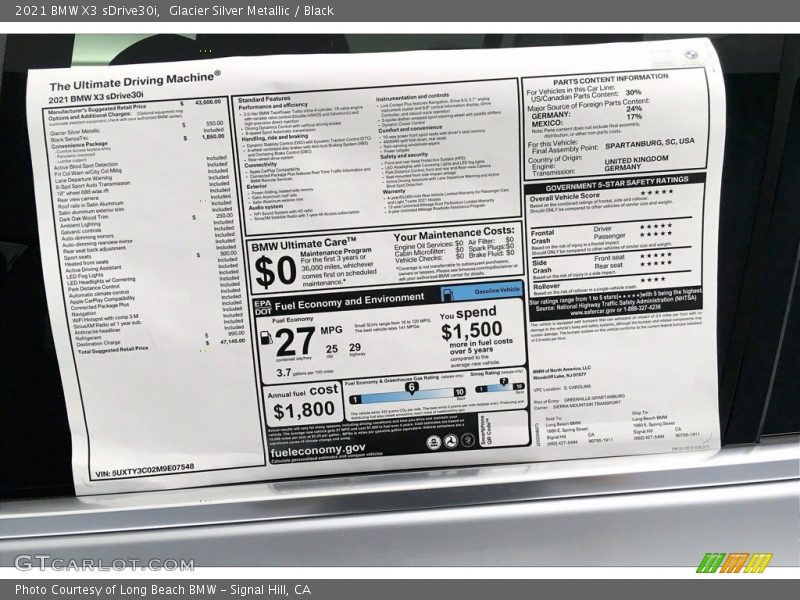Click the 'Black SensaTec' option row
This screenshot has height=600, width=800.
click(x=69, y=139)
